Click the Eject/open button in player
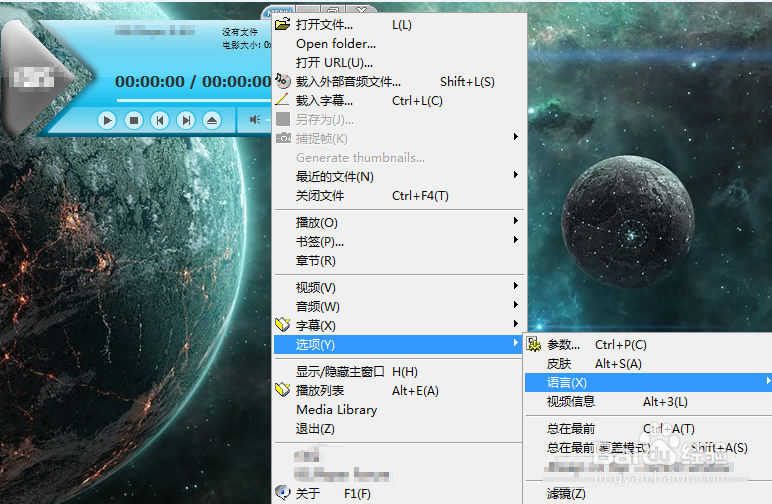 point(212,120)
